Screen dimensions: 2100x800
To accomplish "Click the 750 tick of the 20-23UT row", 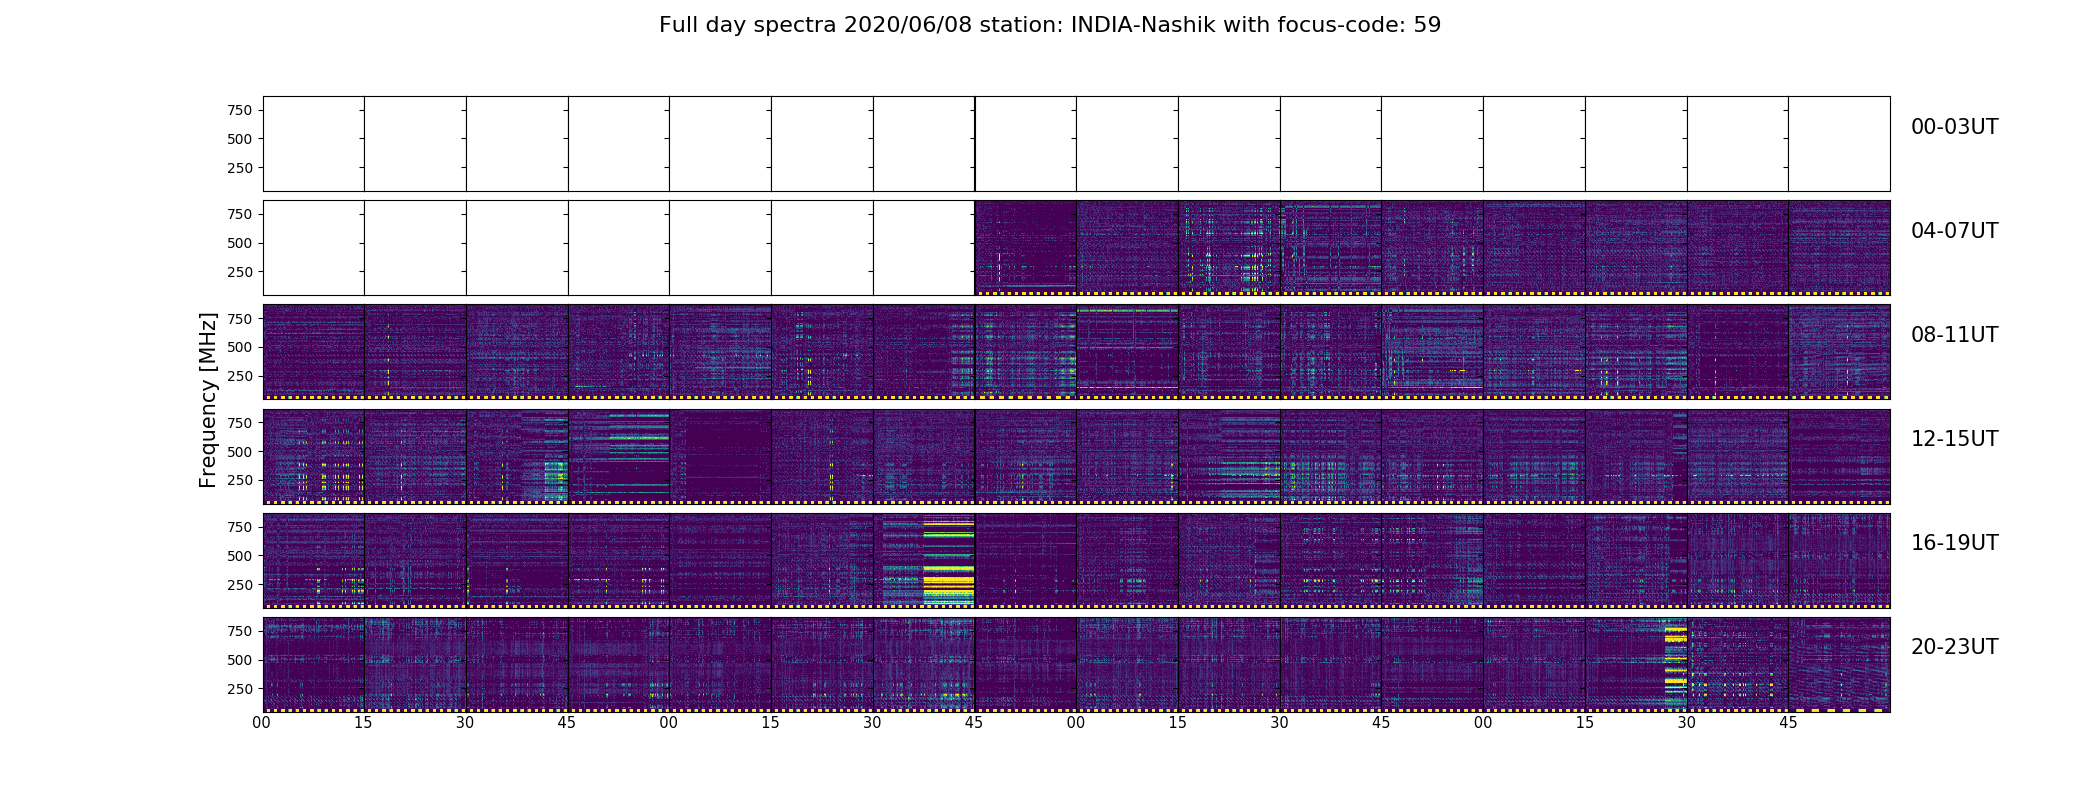I will [x=239, y=631].
